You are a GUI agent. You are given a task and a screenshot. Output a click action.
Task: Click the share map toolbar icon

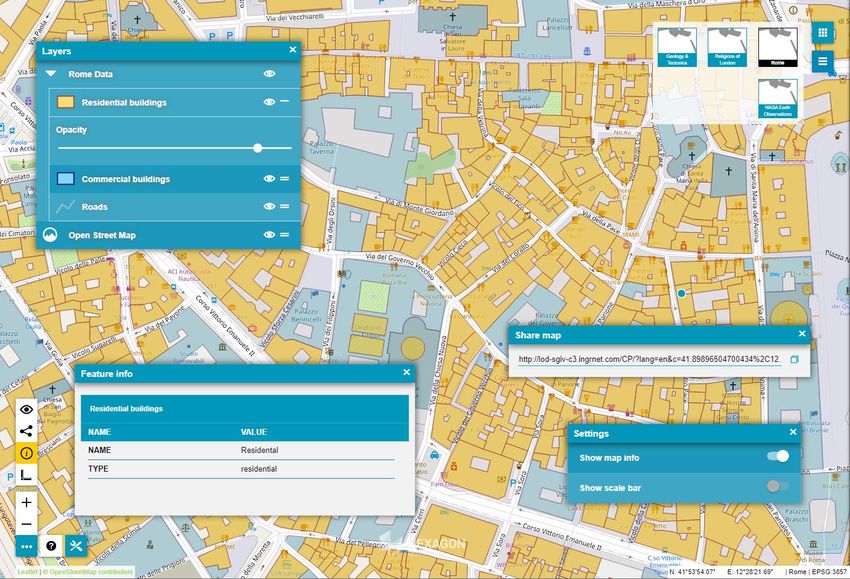pyautogui.click(x=26, y=431)
